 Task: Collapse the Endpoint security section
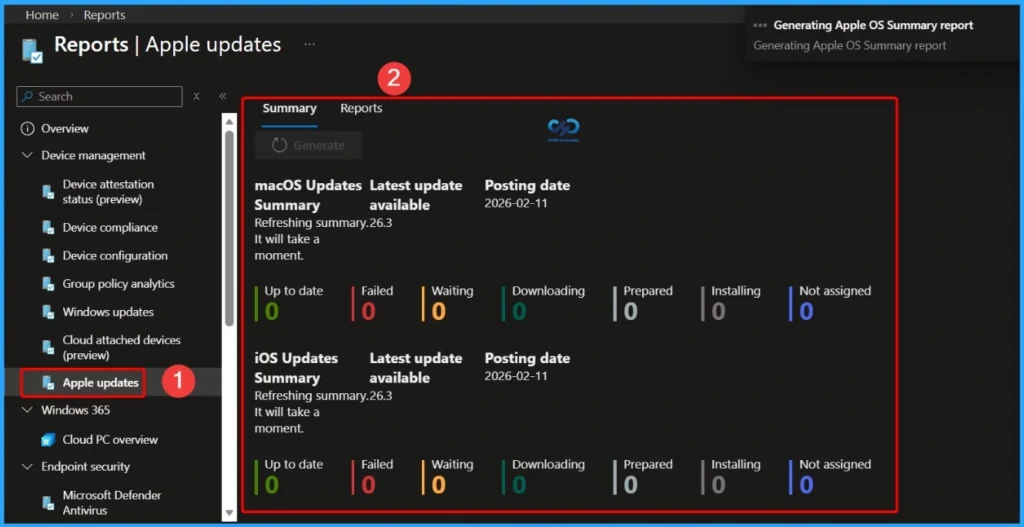coord(27,466)
